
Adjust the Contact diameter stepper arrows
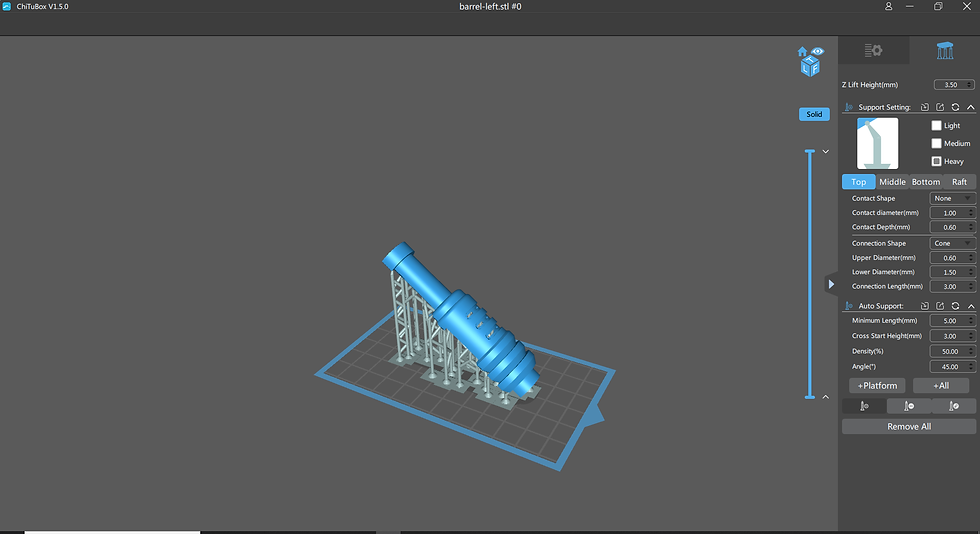(x=971, y=213)
